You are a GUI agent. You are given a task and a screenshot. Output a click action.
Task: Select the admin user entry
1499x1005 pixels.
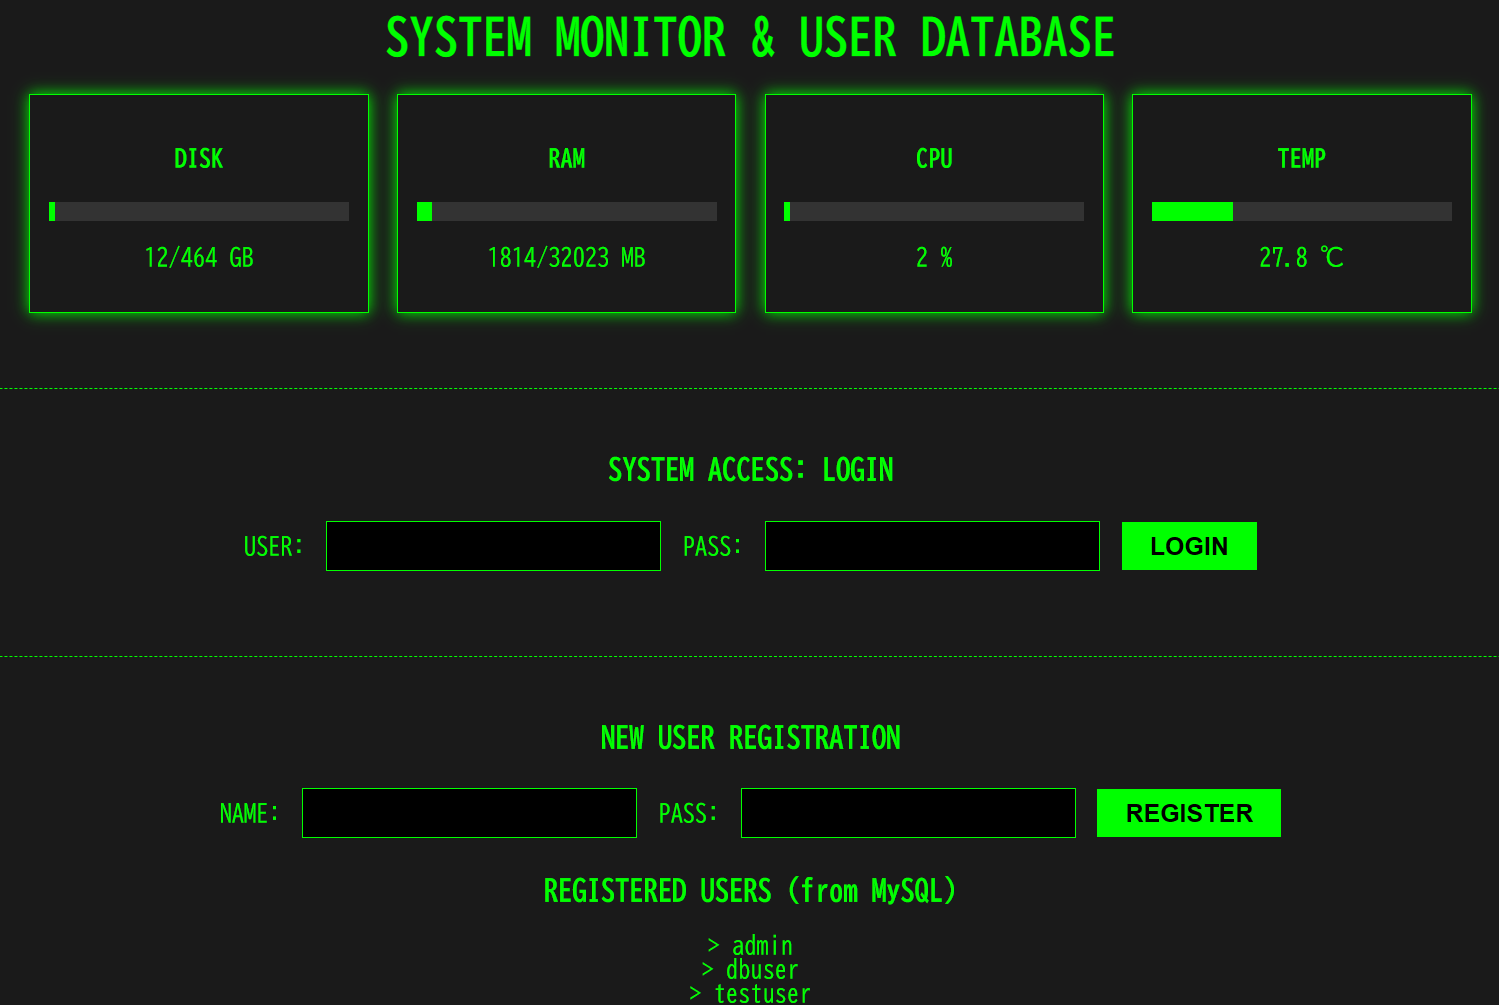pos(750,946)
